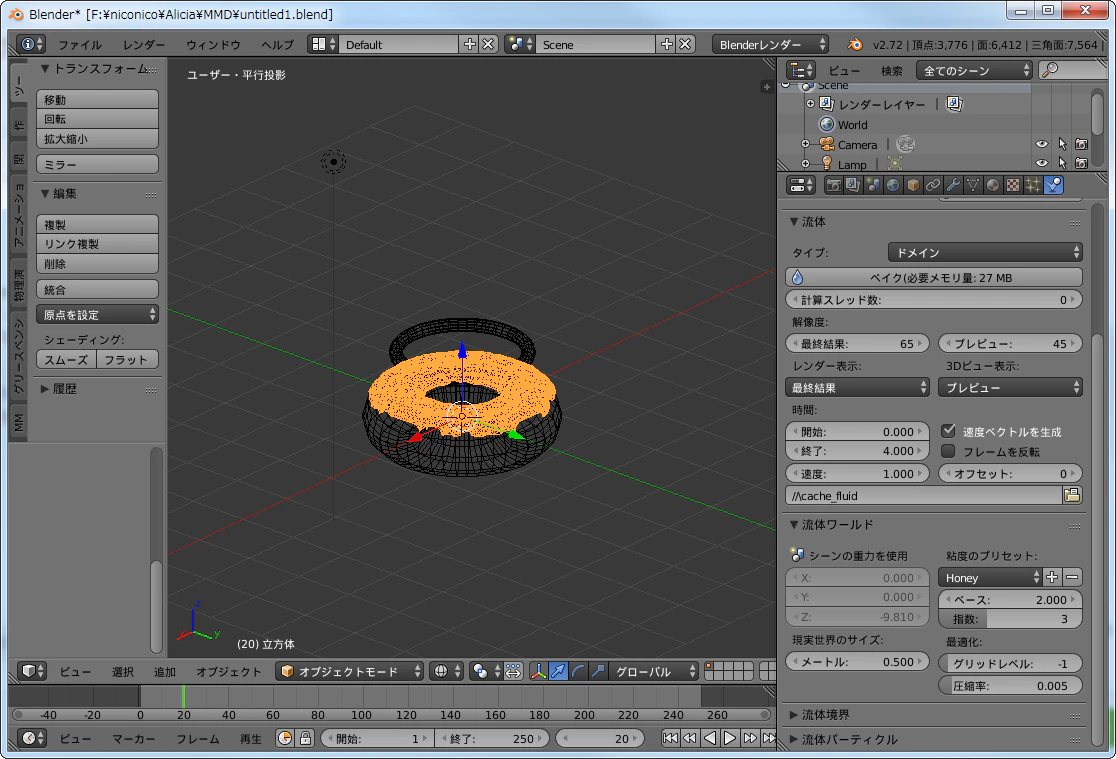Open the Constraints chain-link tab
This screenshot has width=1116, height=759.
click(x=932, y=185)
